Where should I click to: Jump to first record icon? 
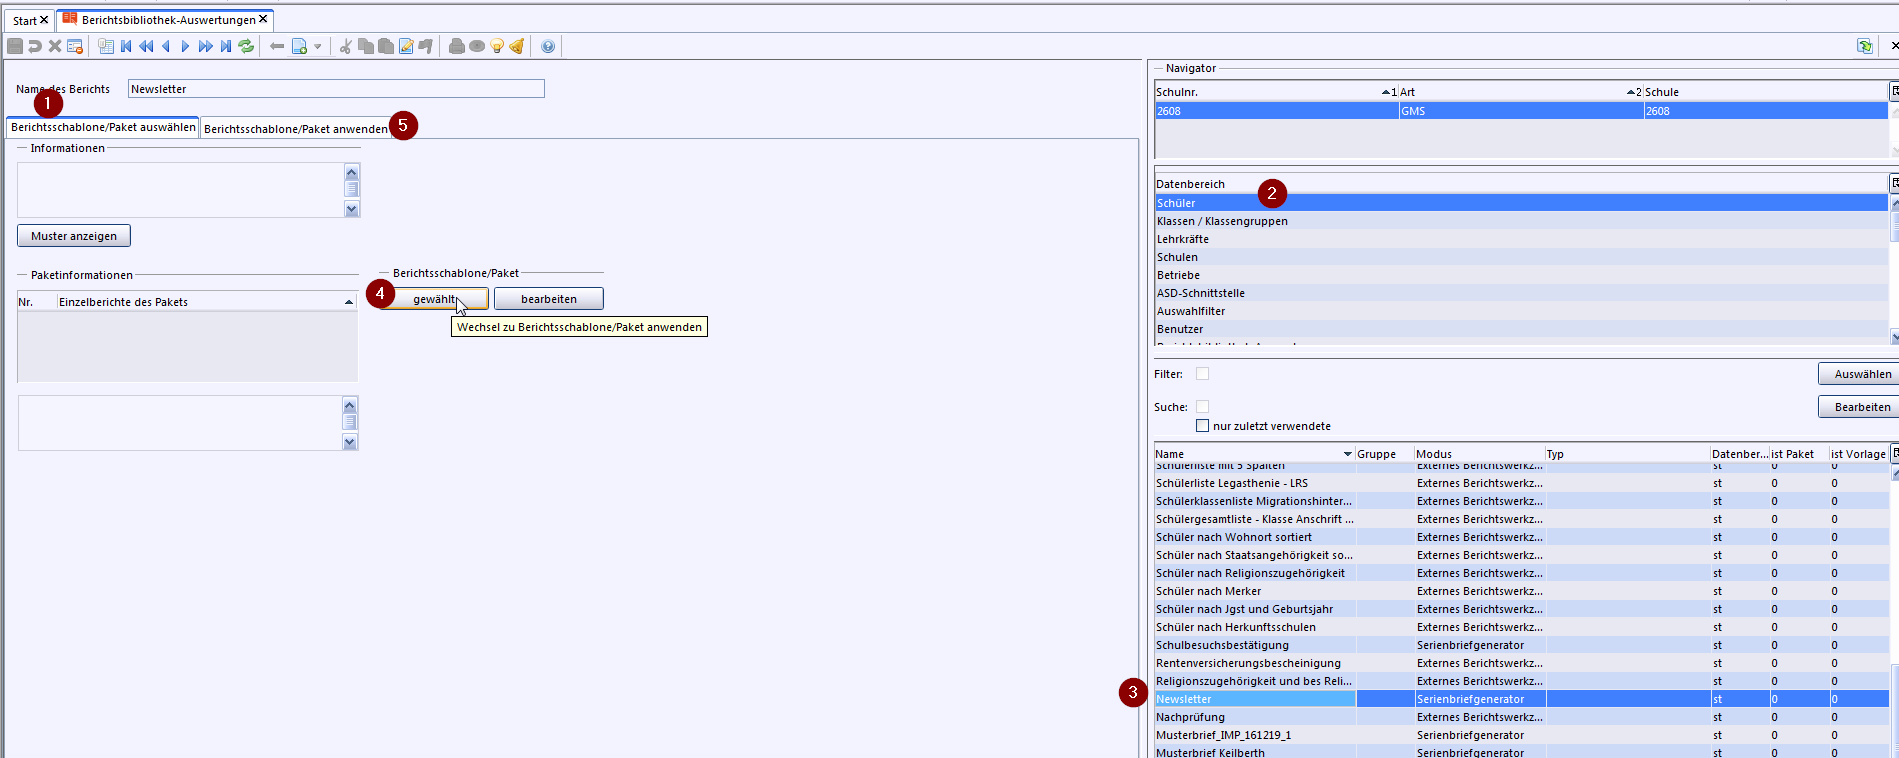tap(126, 46)
